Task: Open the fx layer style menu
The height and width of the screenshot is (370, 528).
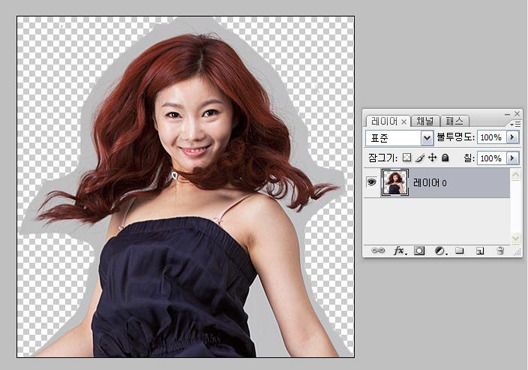Action: tap(400, 251)
